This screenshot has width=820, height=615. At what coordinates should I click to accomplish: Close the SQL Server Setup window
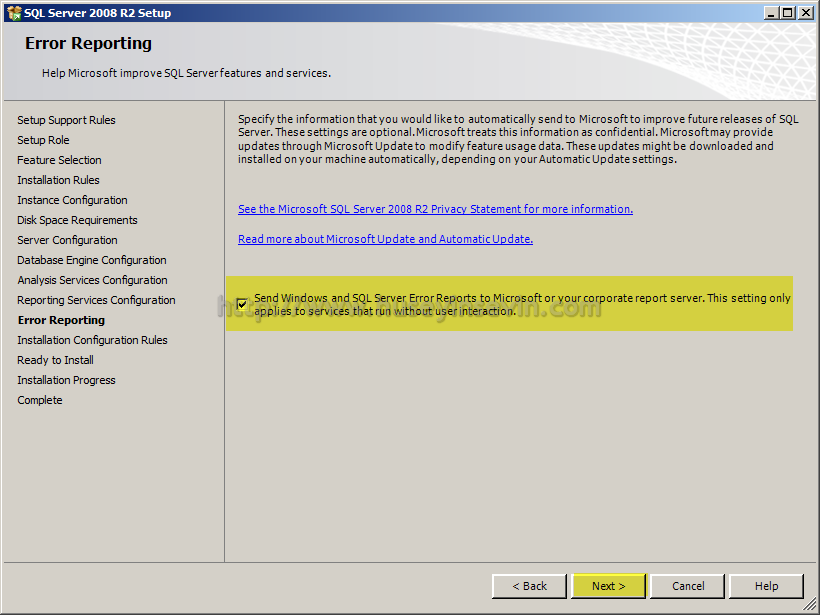click(806, 13)
